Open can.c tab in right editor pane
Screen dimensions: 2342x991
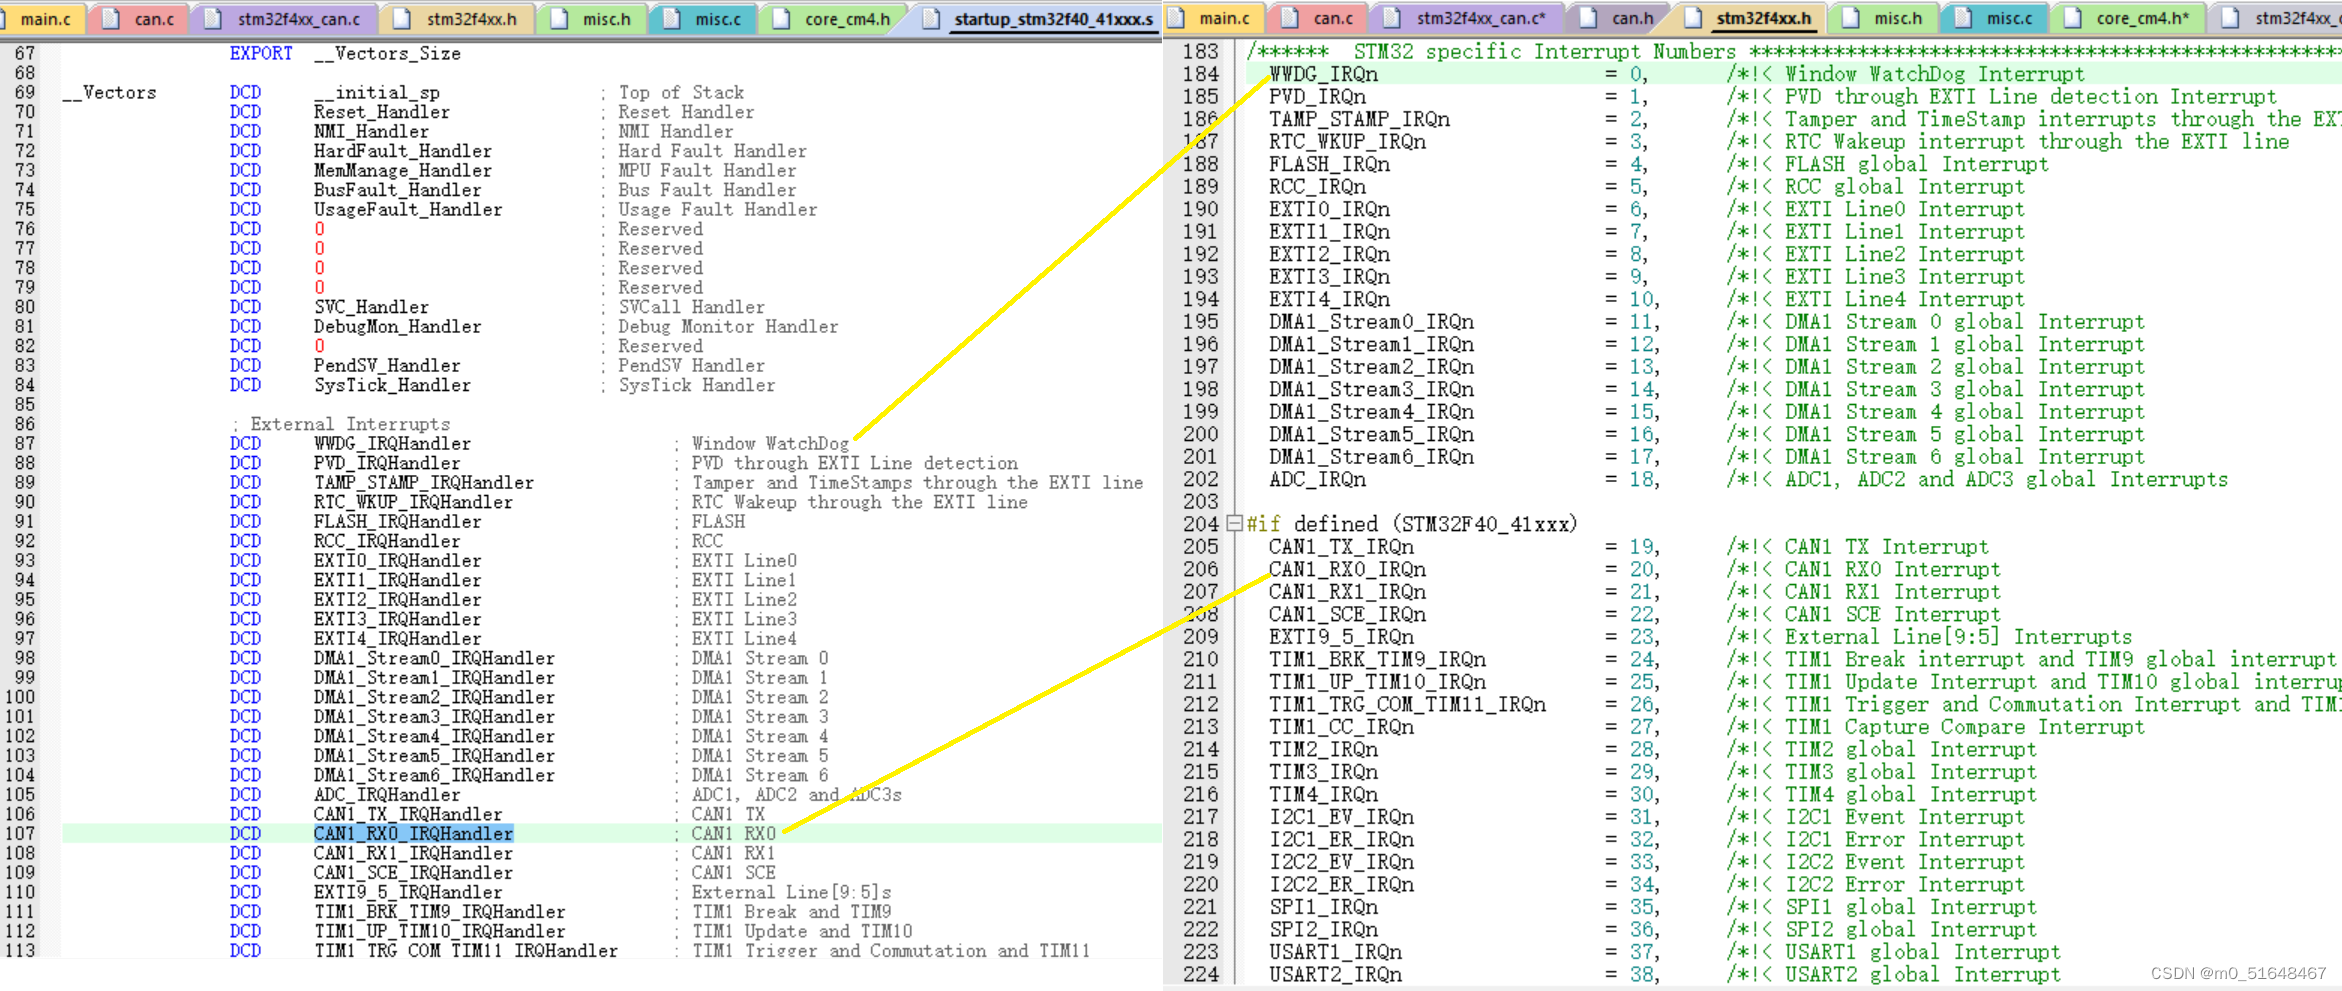pos(1320,18)
